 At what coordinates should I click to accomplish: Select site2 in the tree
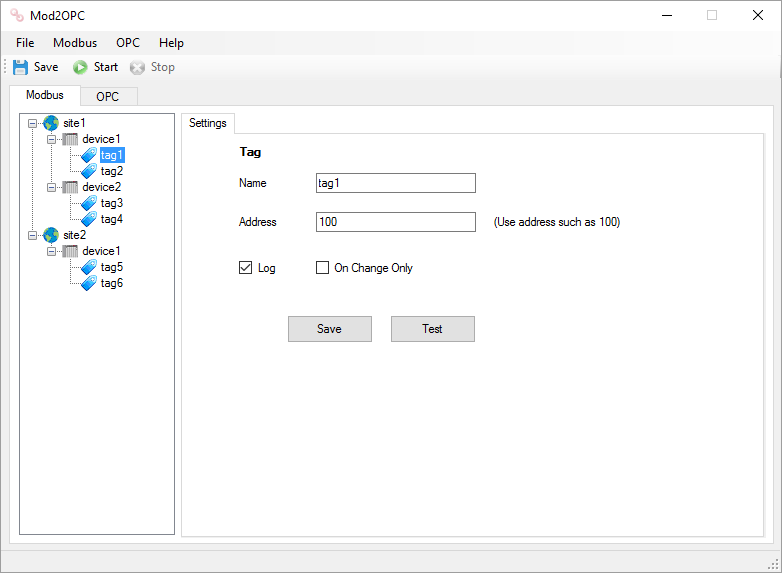74,235
